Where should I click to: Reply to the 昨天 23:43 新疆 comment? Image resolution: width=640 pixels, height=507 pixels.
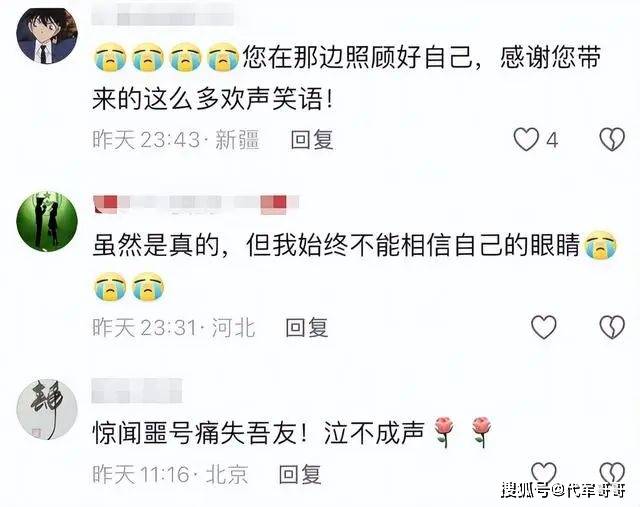click(312, 140)
